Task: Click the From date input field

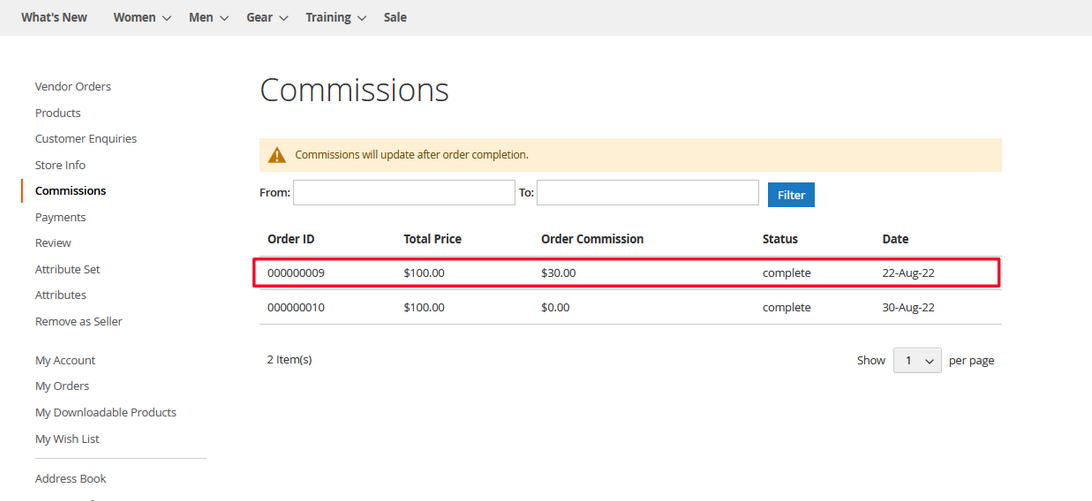Action: [404, 193]
